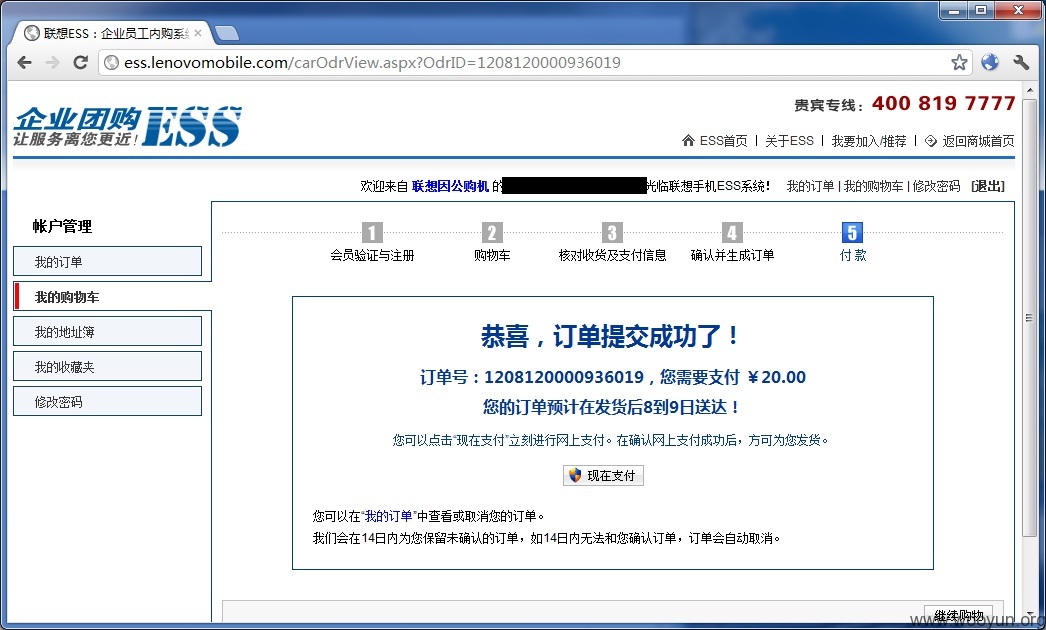Screen dimensions: 1046x630
Task: Open a new tab button
Action: click(x=227, y=33)
